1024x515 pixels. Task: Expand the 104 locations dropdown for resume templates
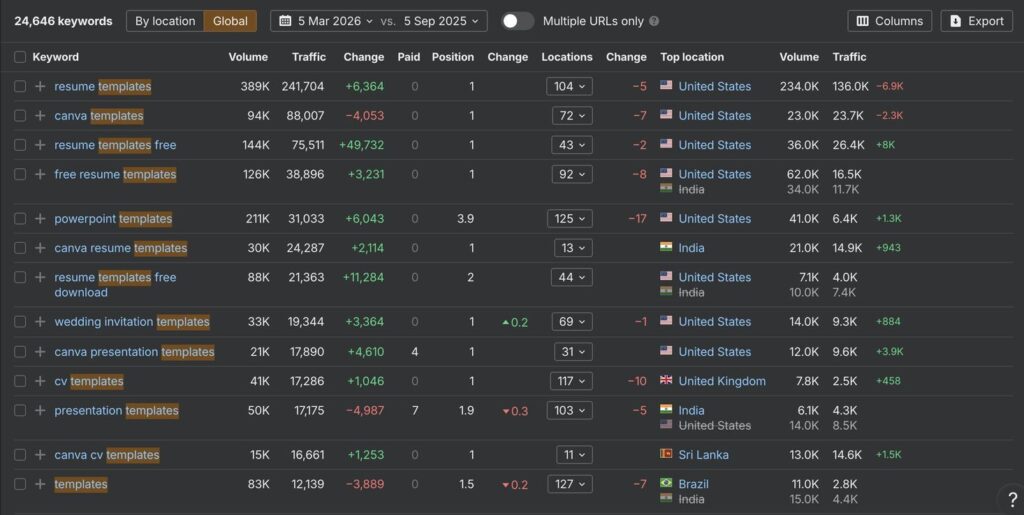[x=569, y=87]
